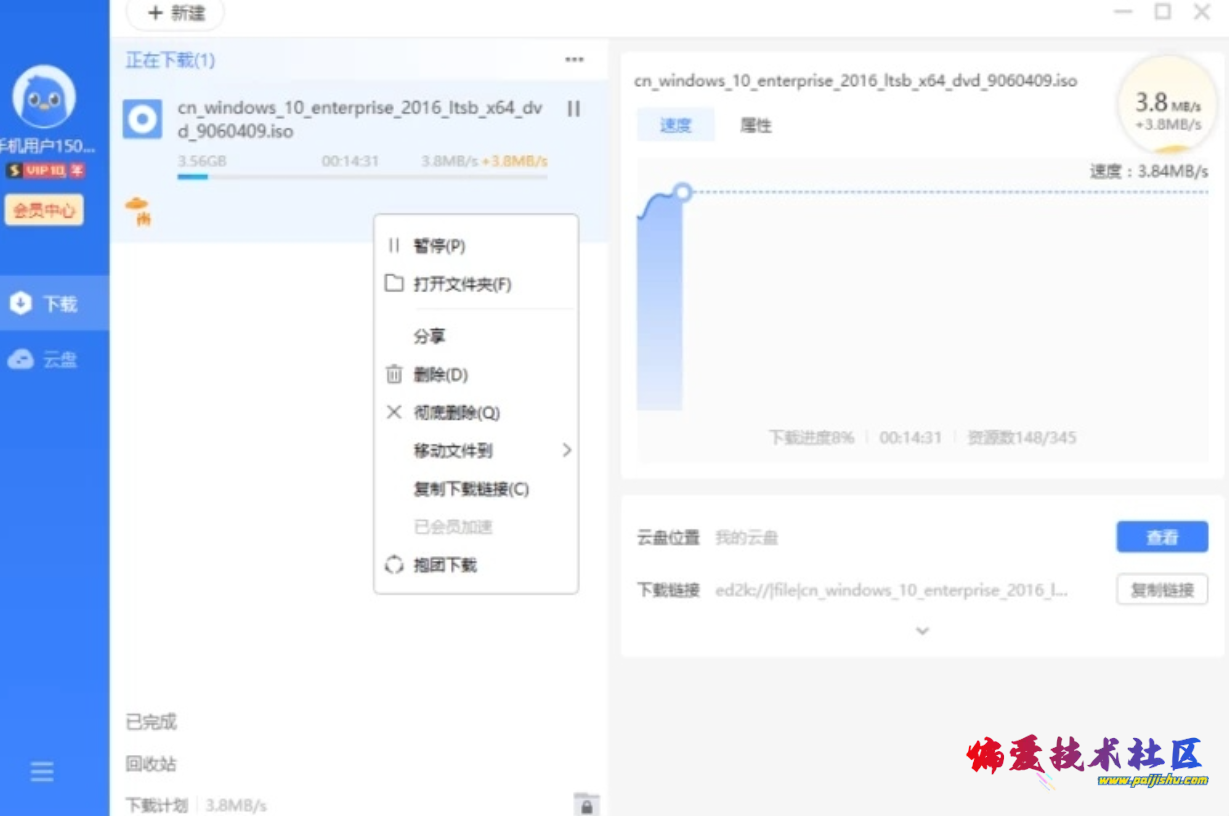1229x816 pixels.
Task: Click the VIP badge under the username
Action: [x=45, y=171]
